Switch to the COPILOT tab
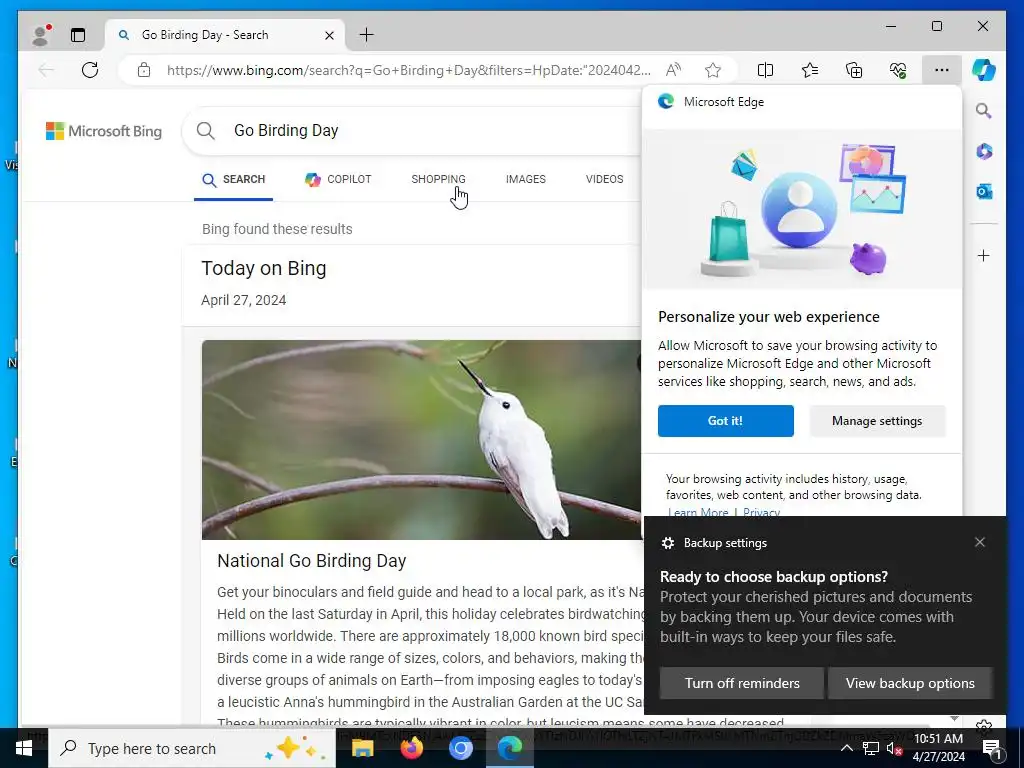This screenshot has width=1024, height=768. (338, 180)
